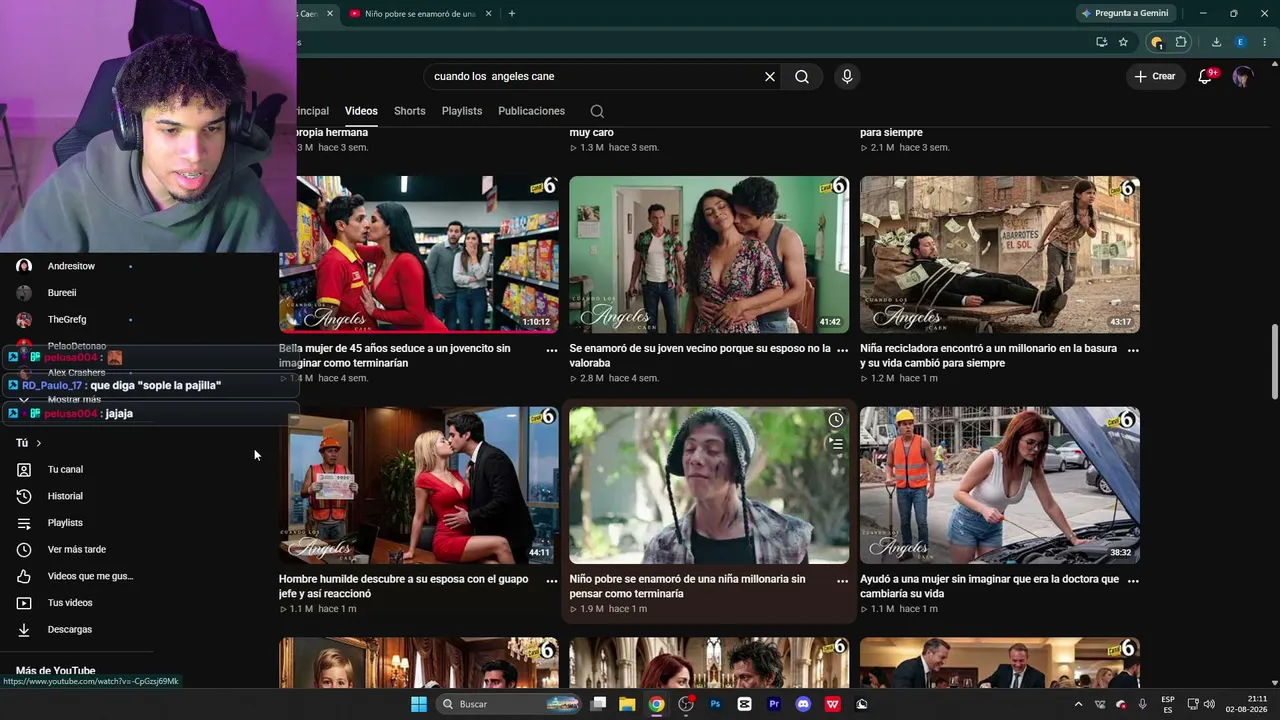Open title 'Hombre humilde descubre a su esposa'
The image size is (1280, 720).
coord(404,586)
